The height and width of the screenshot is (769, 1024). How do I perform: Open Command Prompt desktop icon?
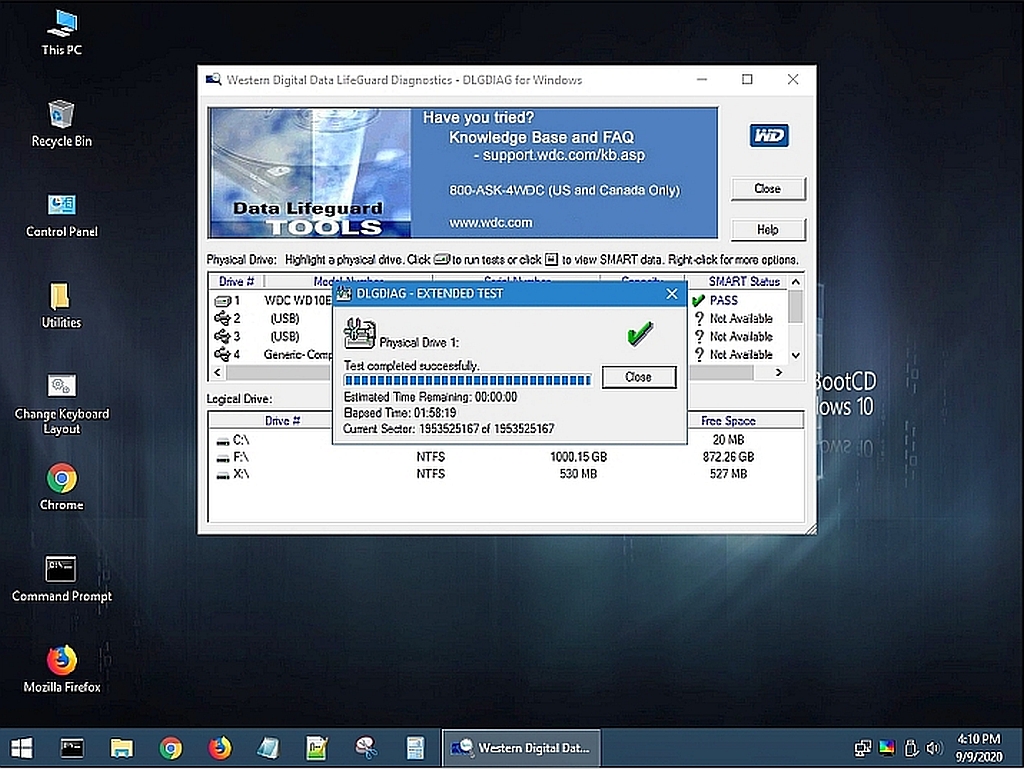61,578
